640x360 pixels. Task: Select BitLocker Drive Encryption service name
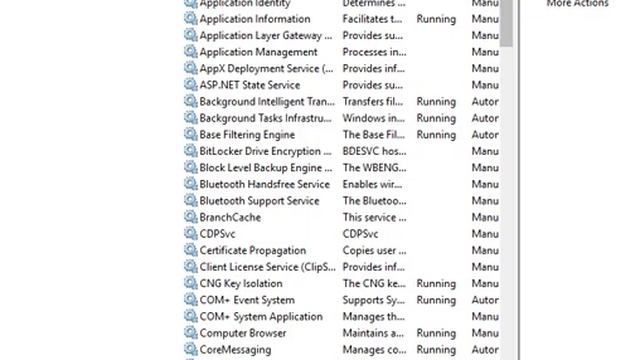(x=265, y=151)
